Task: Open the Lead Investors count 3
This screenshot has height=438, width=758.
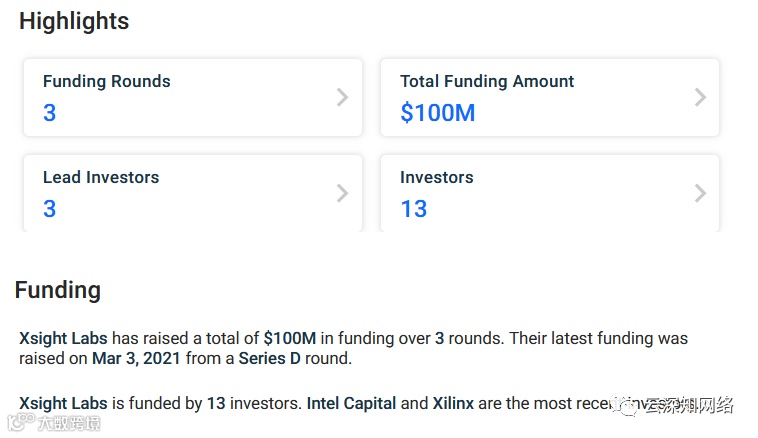Action: tap(50, 209)
